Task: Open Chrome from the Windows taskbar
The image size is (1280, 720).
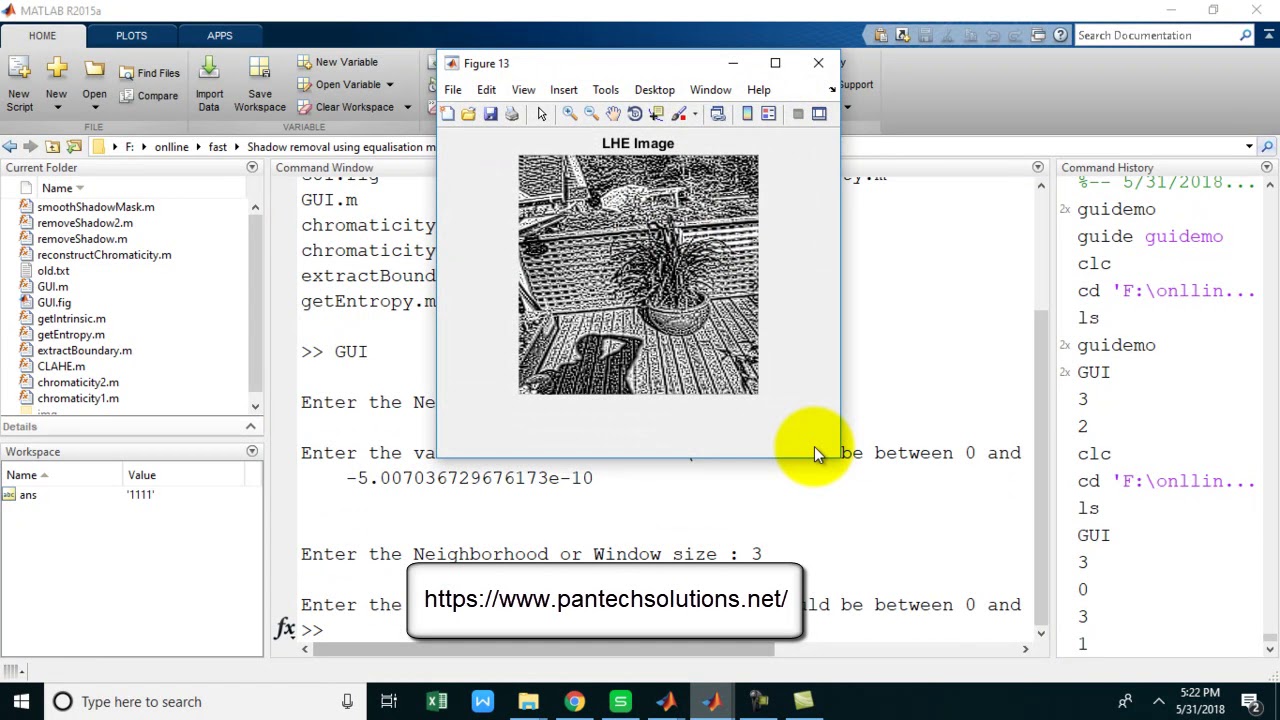Action: pos(574,702)
